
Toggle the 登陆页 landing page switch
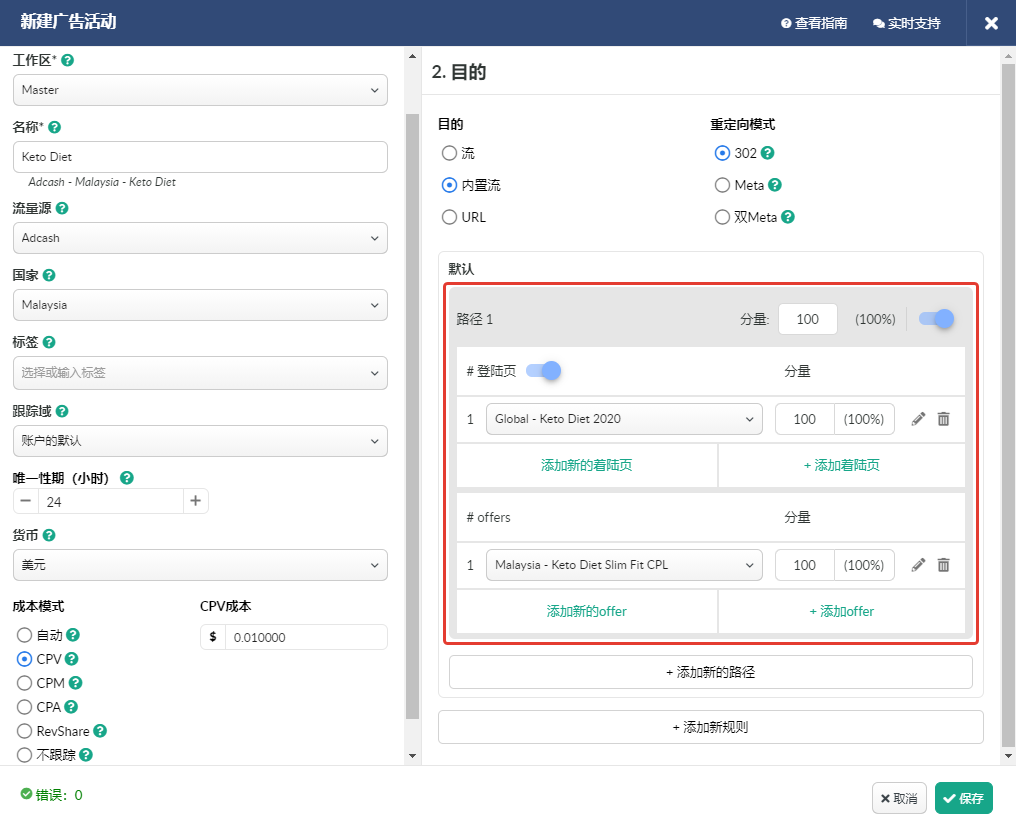point(543,371)
